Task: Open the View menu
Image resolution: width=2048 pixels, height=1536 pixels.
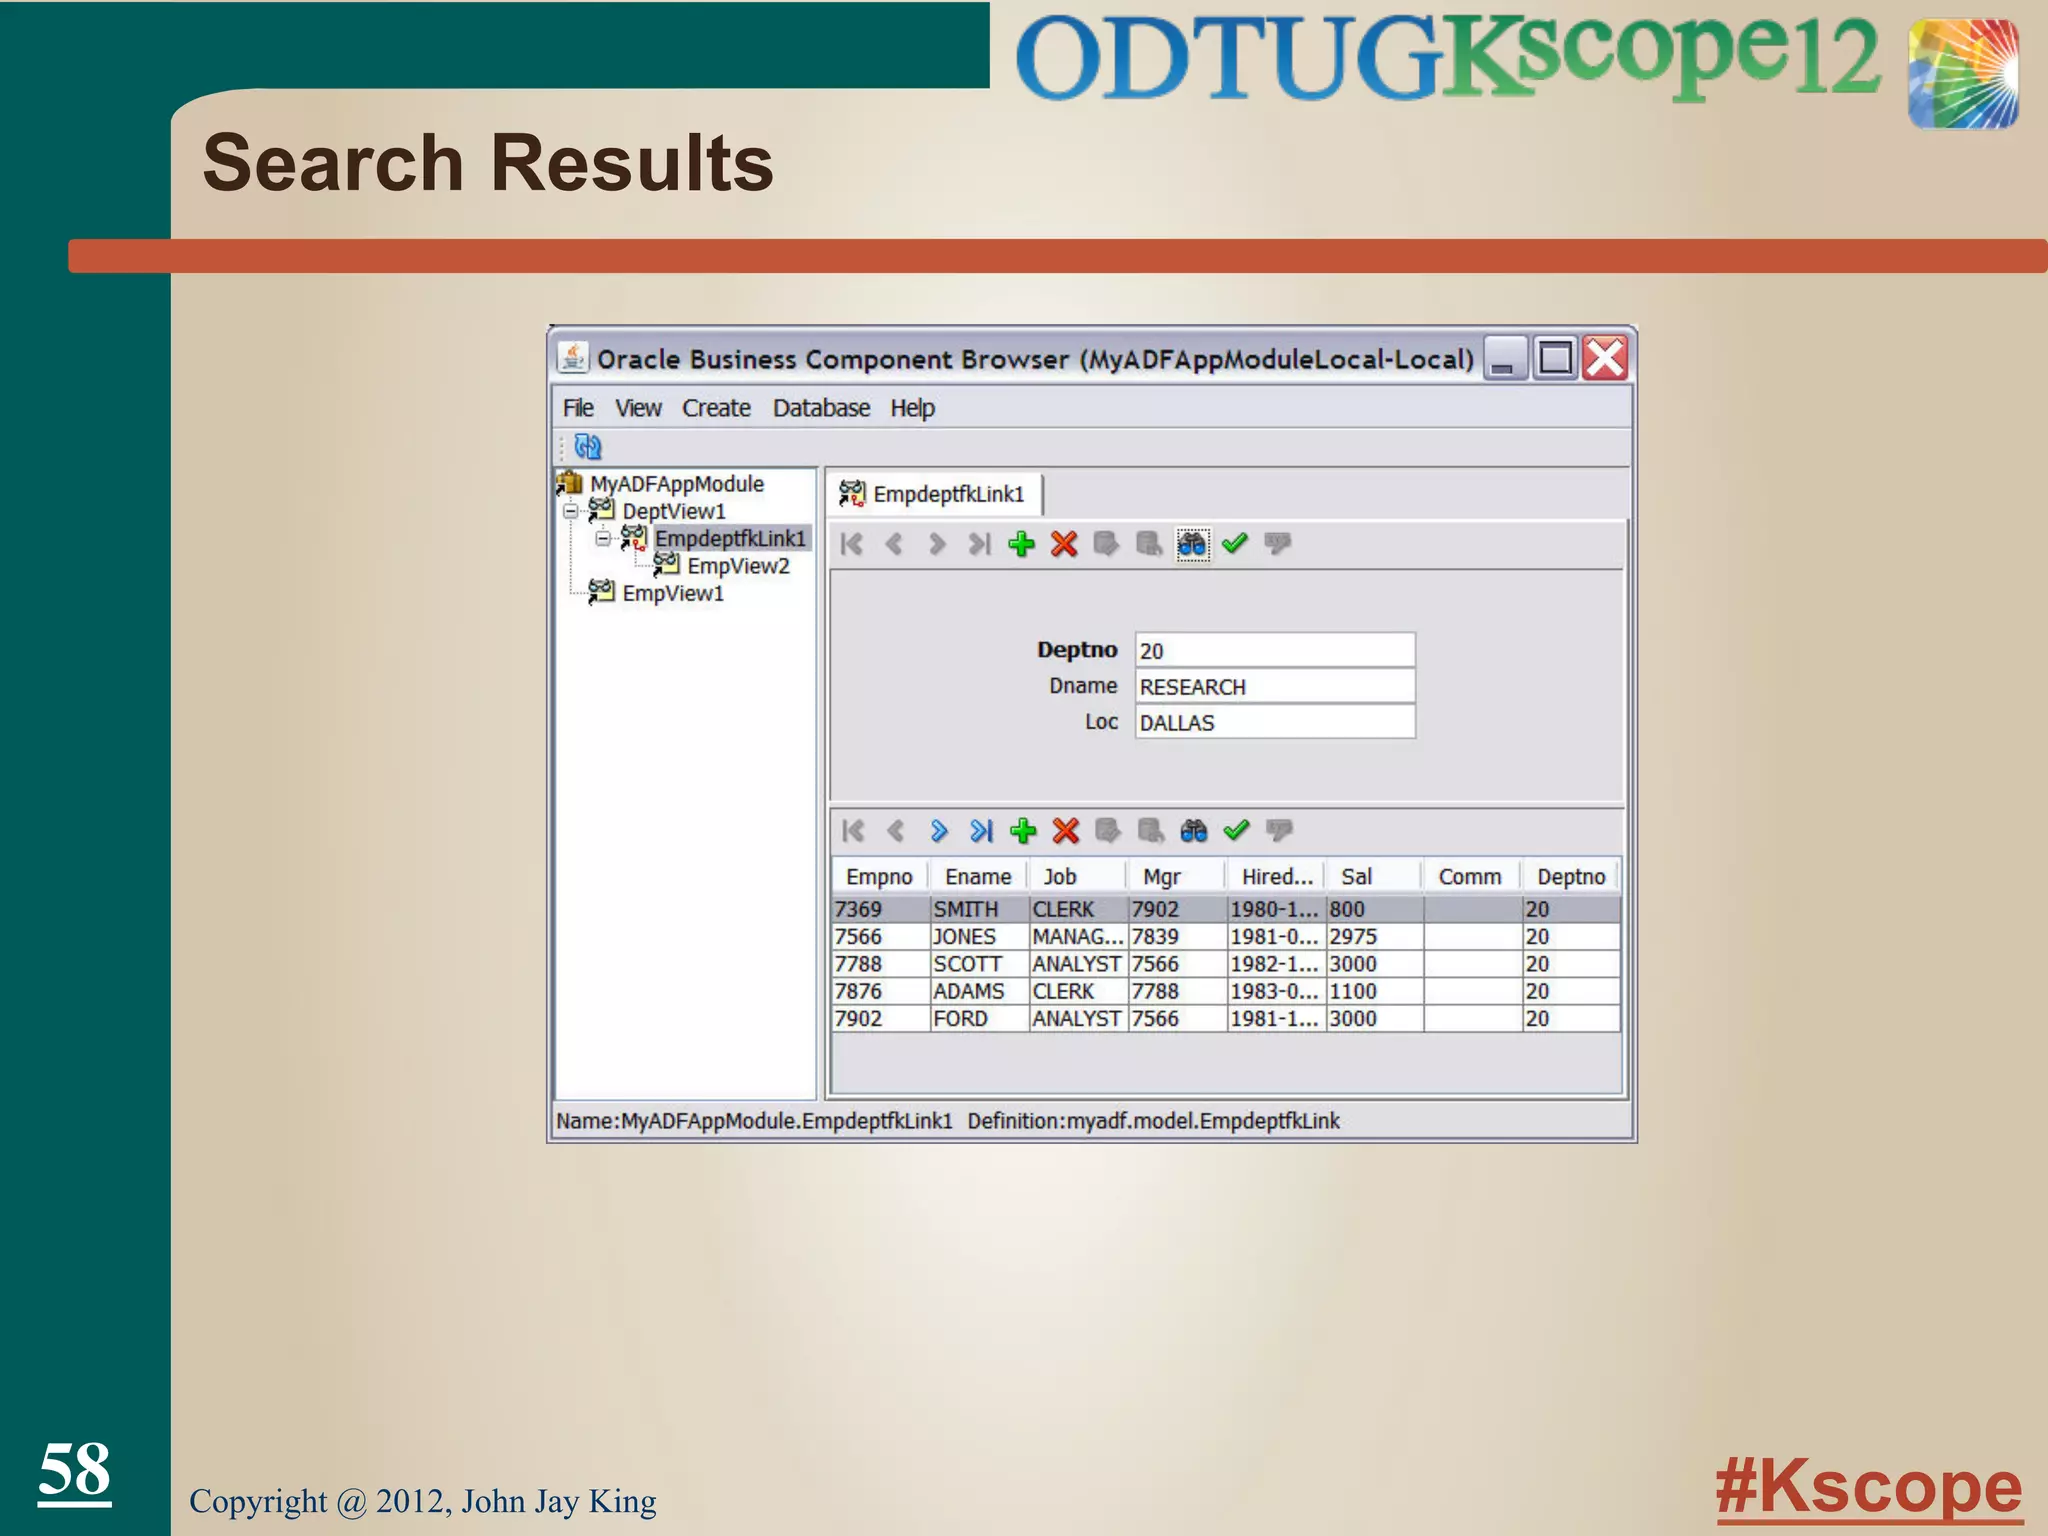Action: tap(638, 408)
